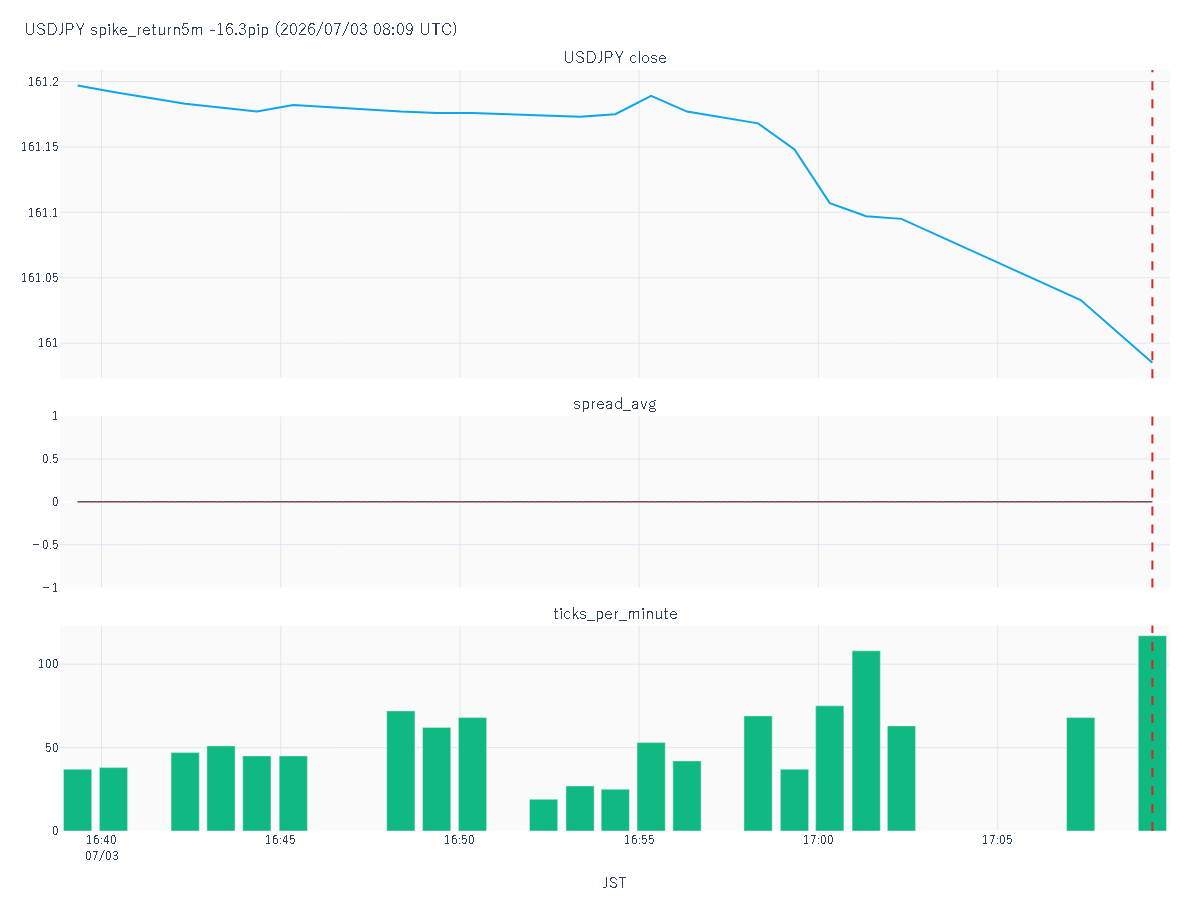Click the tallest tick bar at the red dashed line
Viewport: 1200px width, 900px height.
pyautogui.click(x=1152, y=733)
